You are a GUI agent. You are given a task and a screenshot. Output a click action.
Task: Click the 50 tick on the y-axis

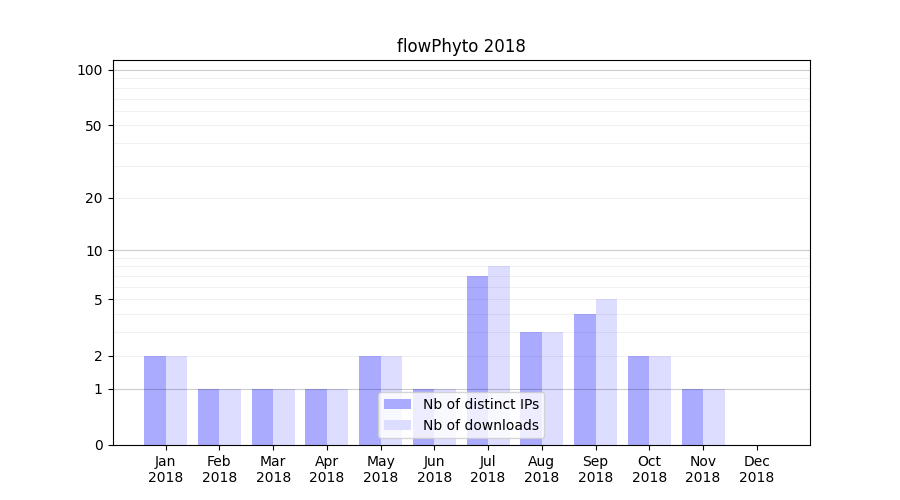(x=93, y=126)
